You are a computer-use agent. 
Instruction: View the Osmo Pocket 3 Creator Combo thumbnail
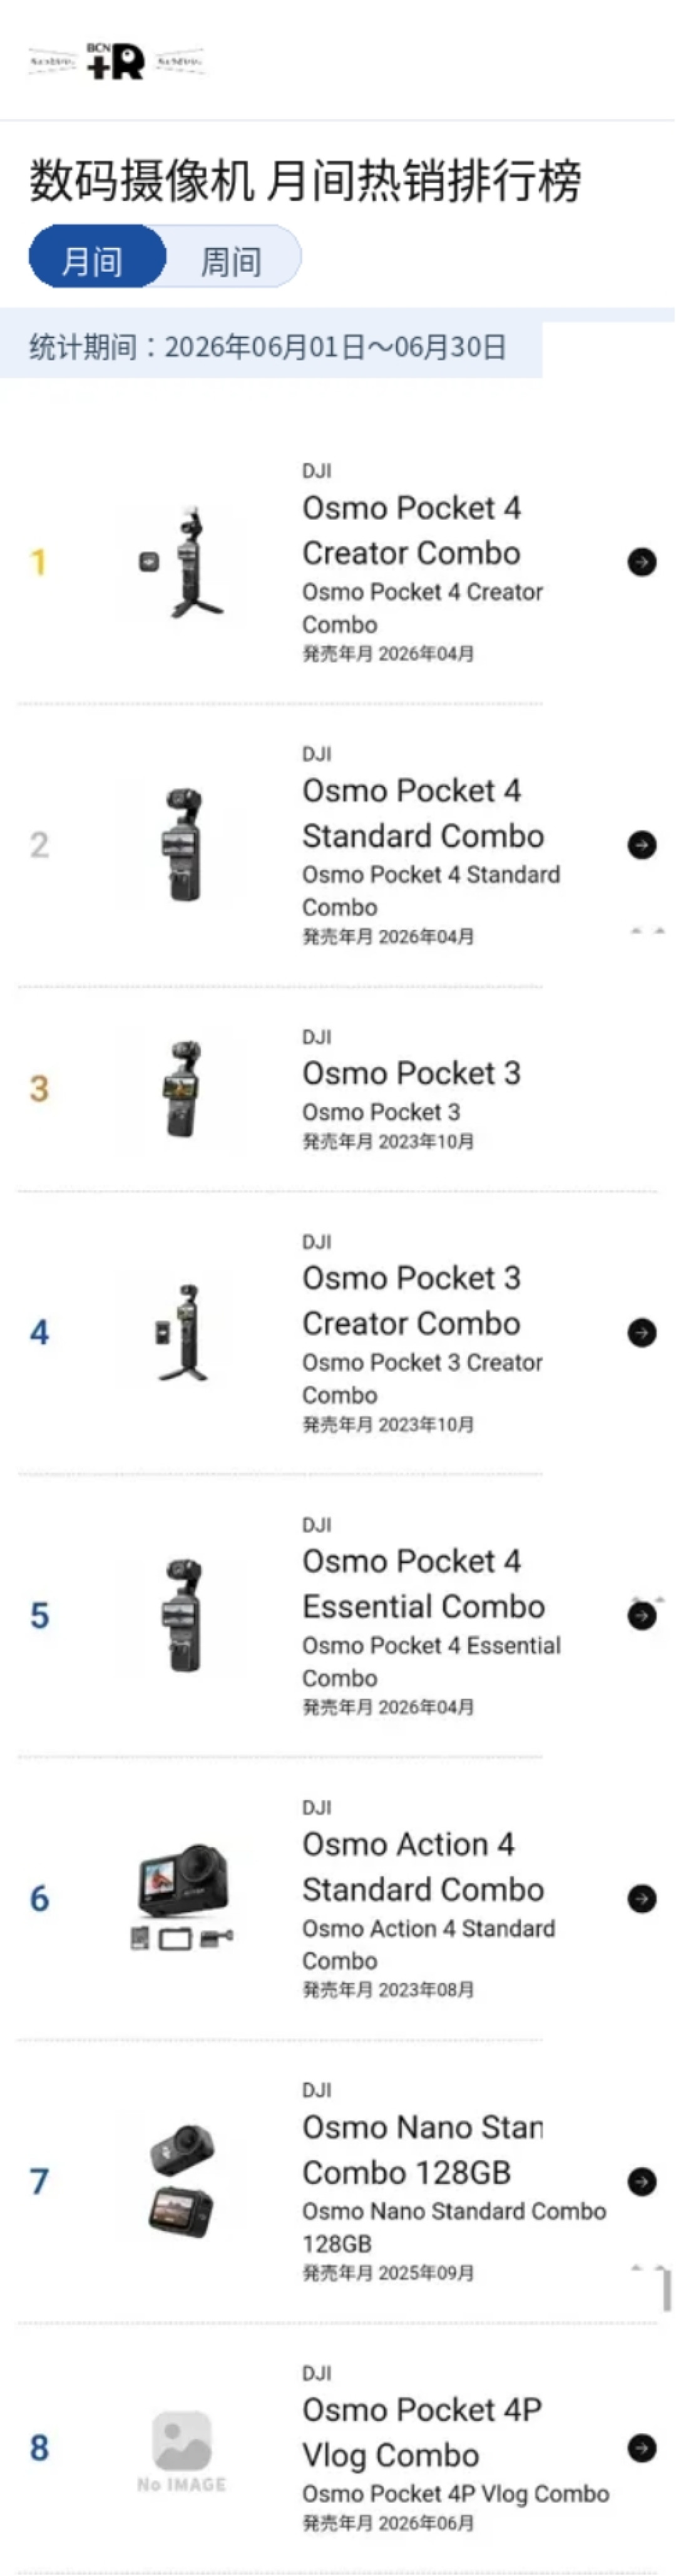tap(181, 1332)
